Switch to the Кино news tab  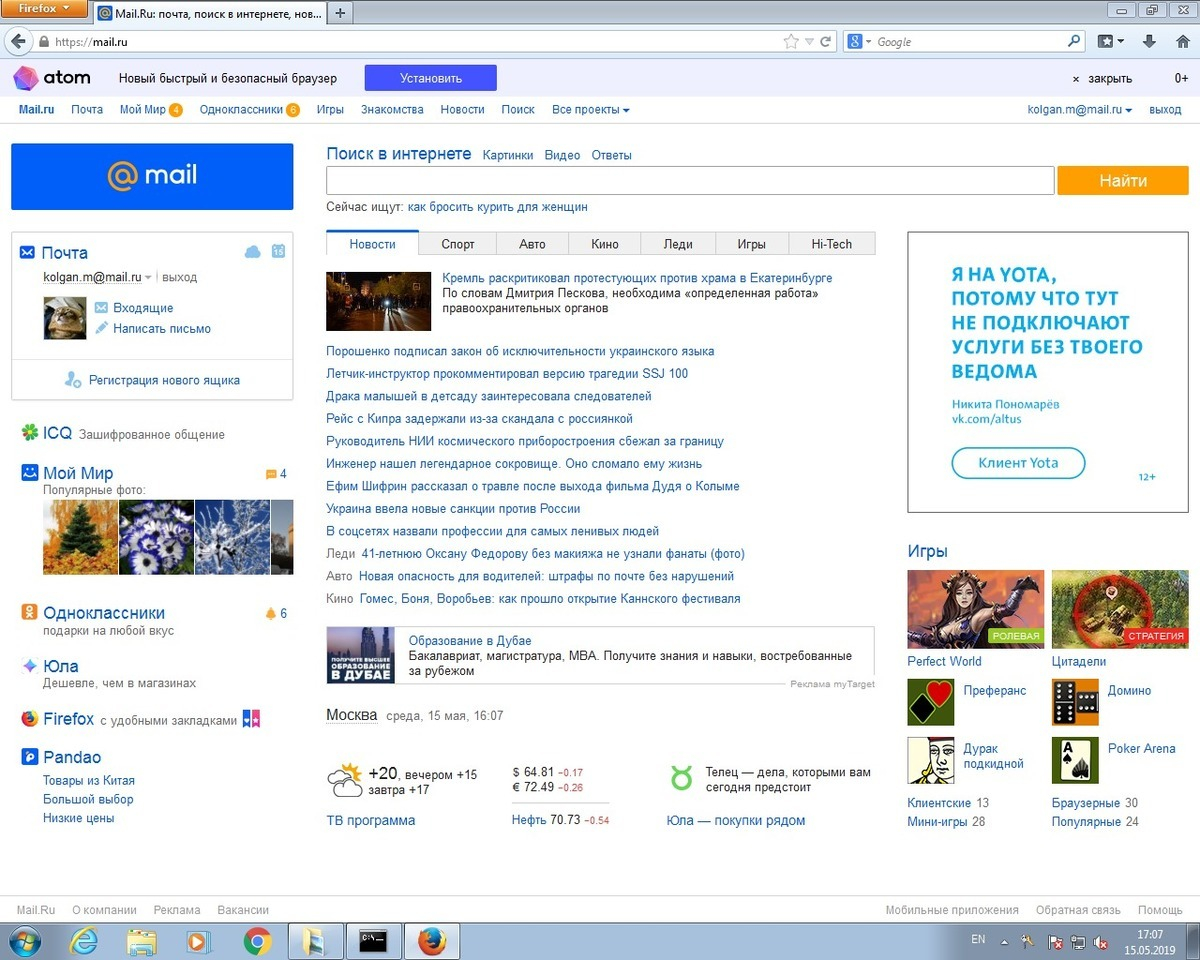[x=605, y=244]
